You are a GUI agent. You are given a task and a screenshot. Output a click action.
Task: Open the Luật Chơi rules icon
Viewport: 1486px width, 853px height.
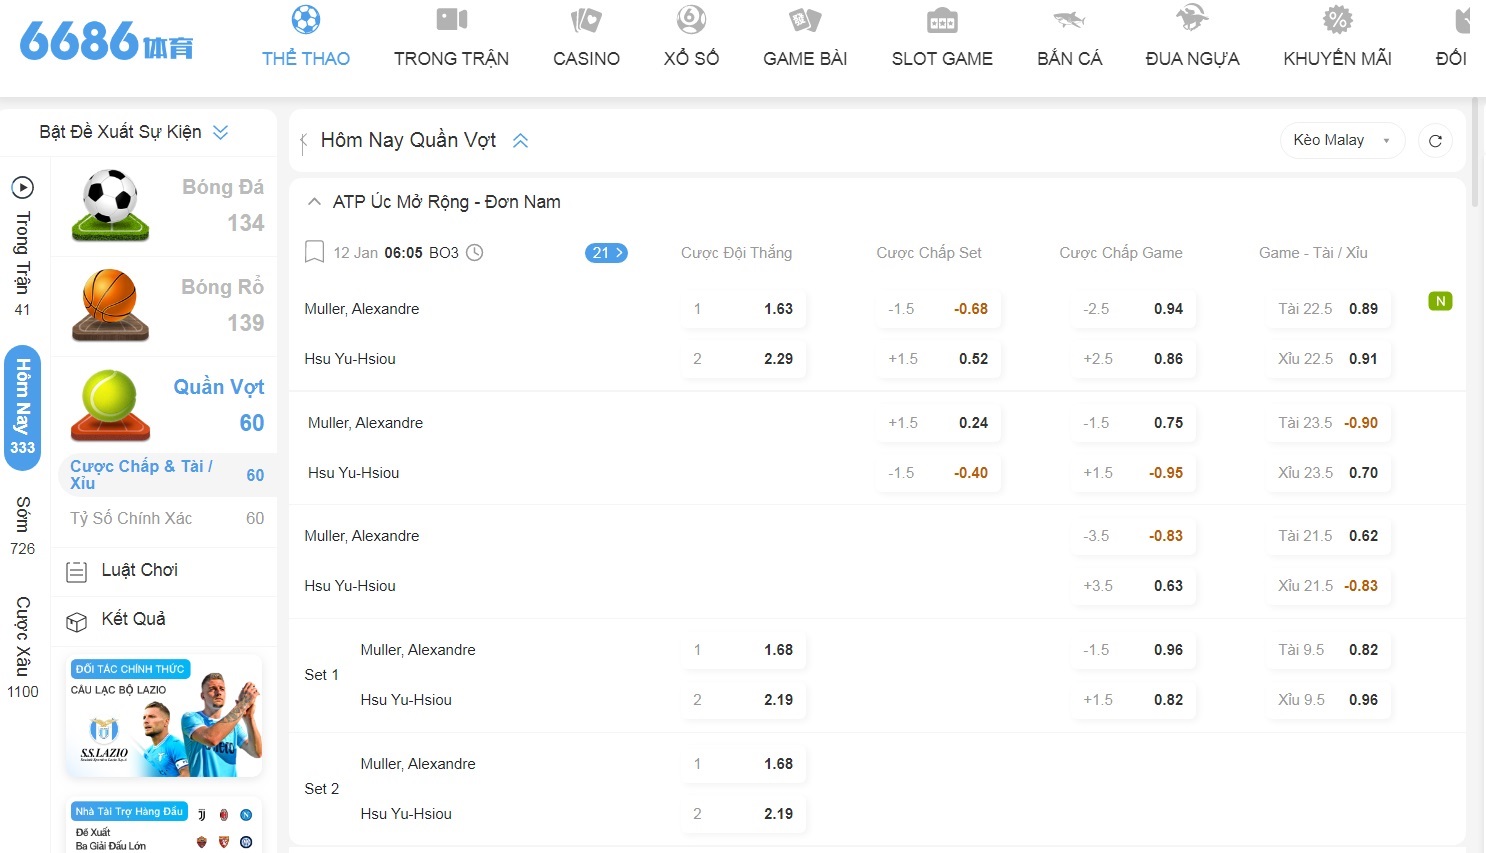pyautogui.click(x=76, y=572)
